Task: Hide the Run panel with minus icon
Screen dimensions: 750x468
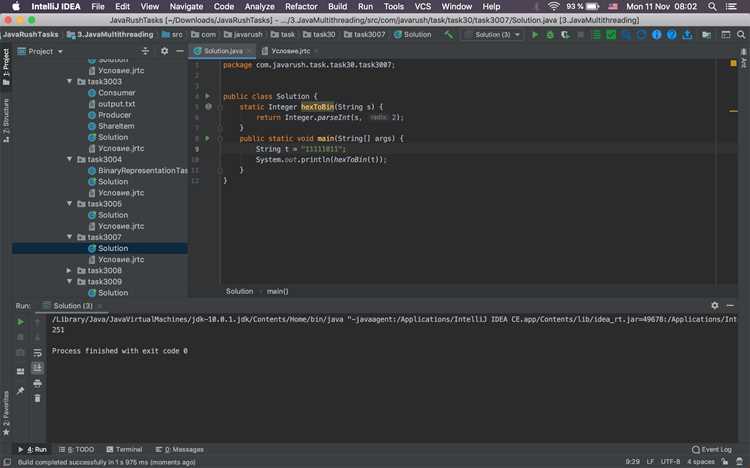Action: point(730,305)
